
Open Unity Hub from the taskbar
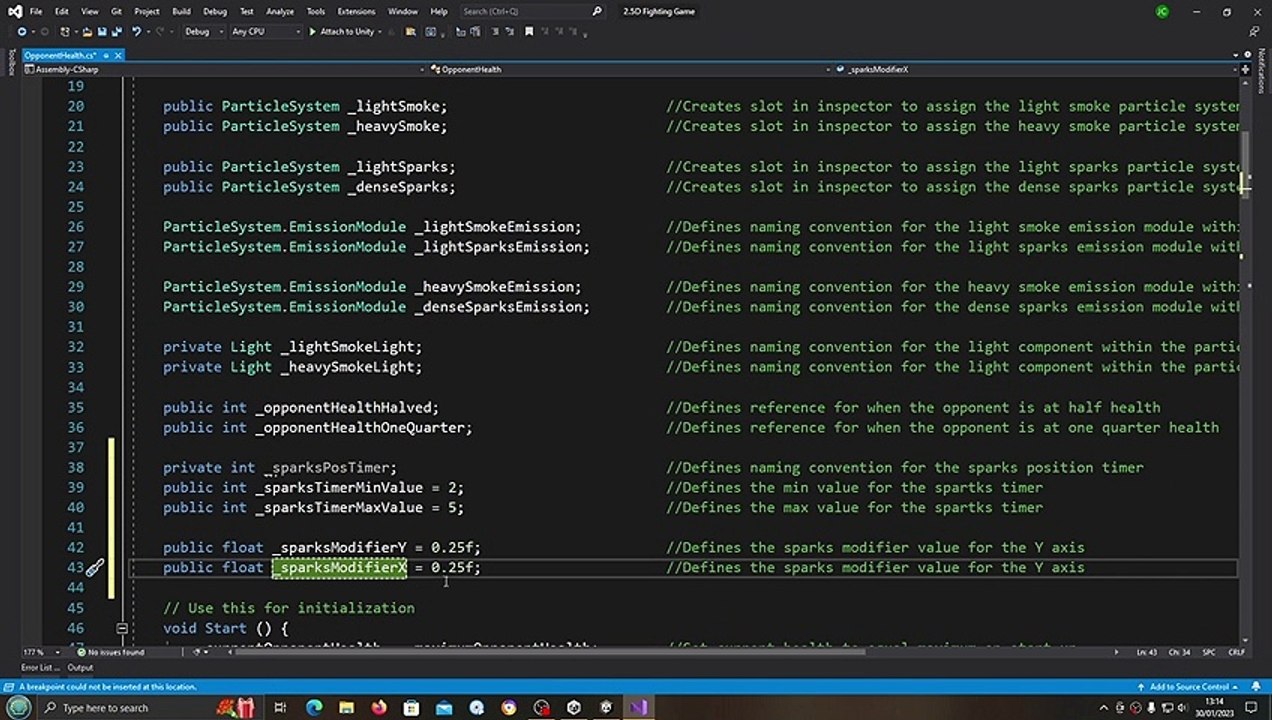tap(574, 708)
